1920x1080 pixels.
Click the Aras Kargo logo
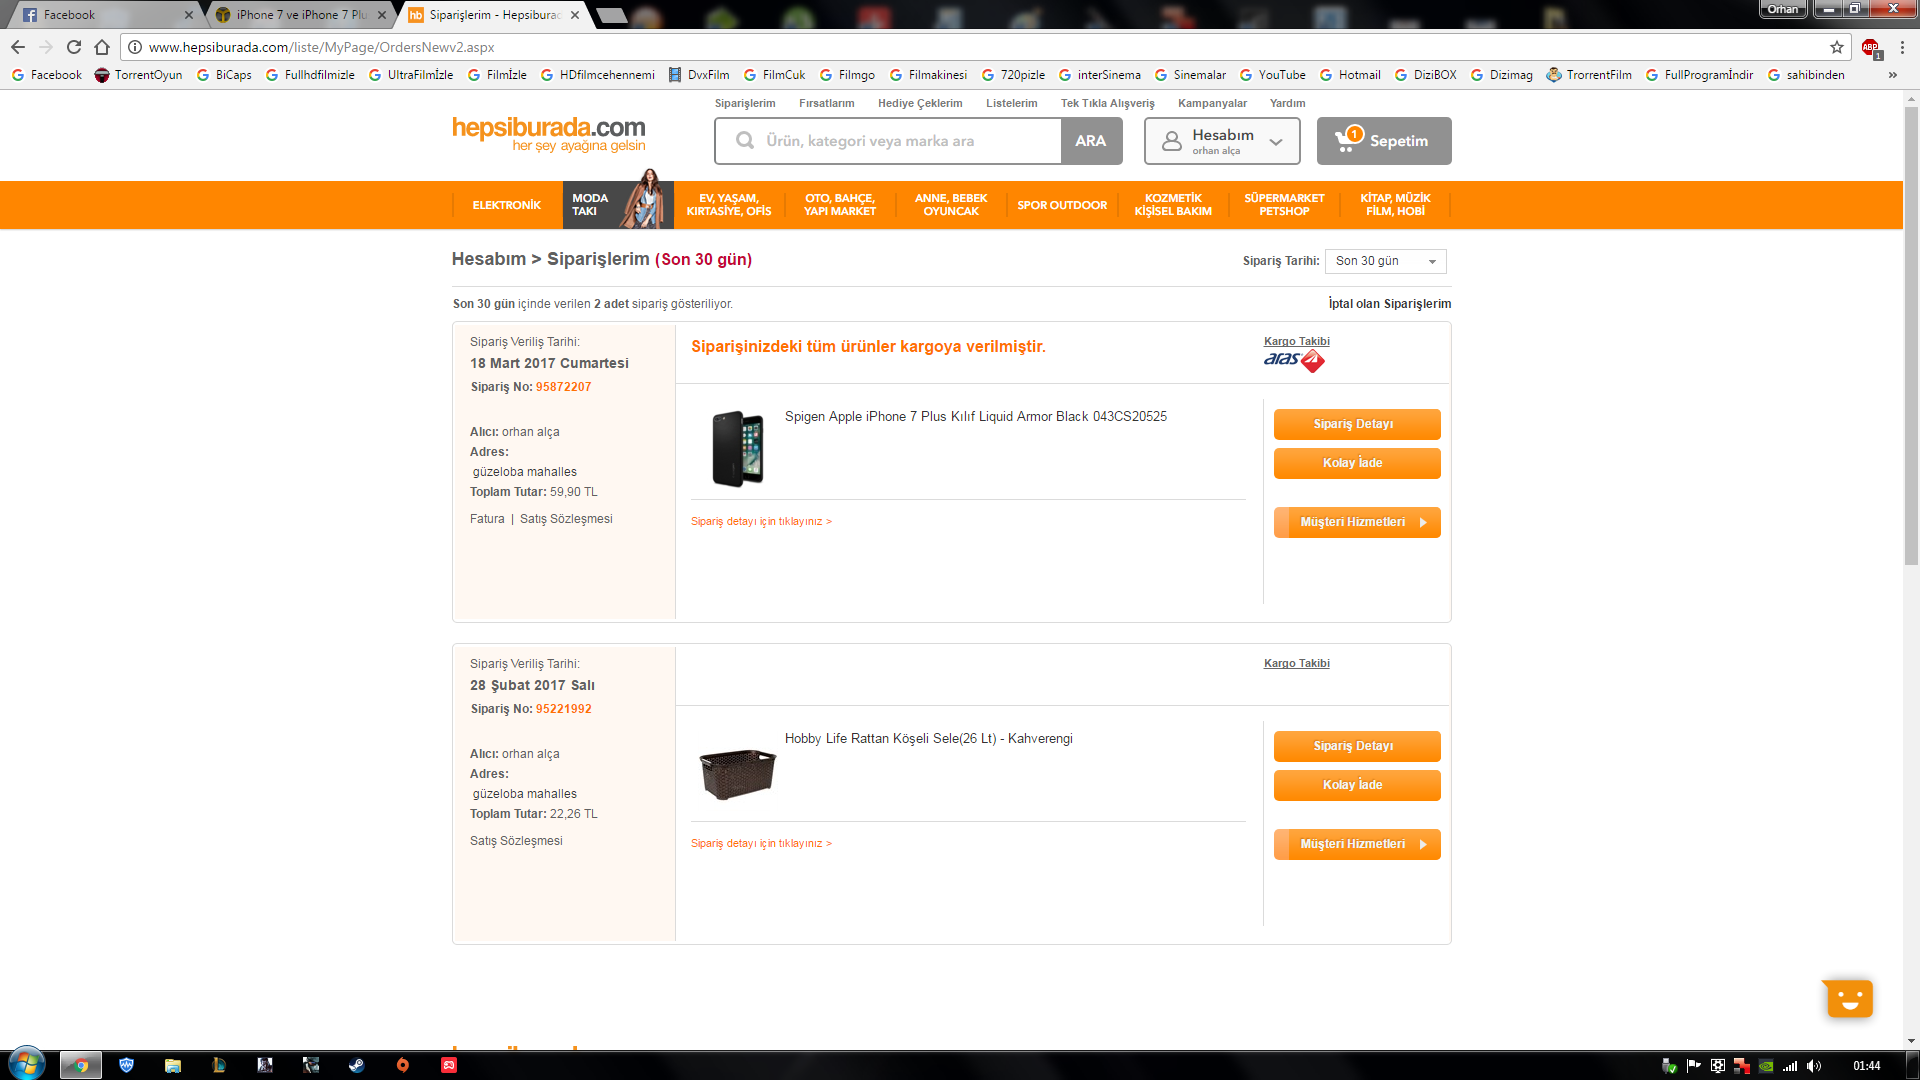click(1294, 360)
